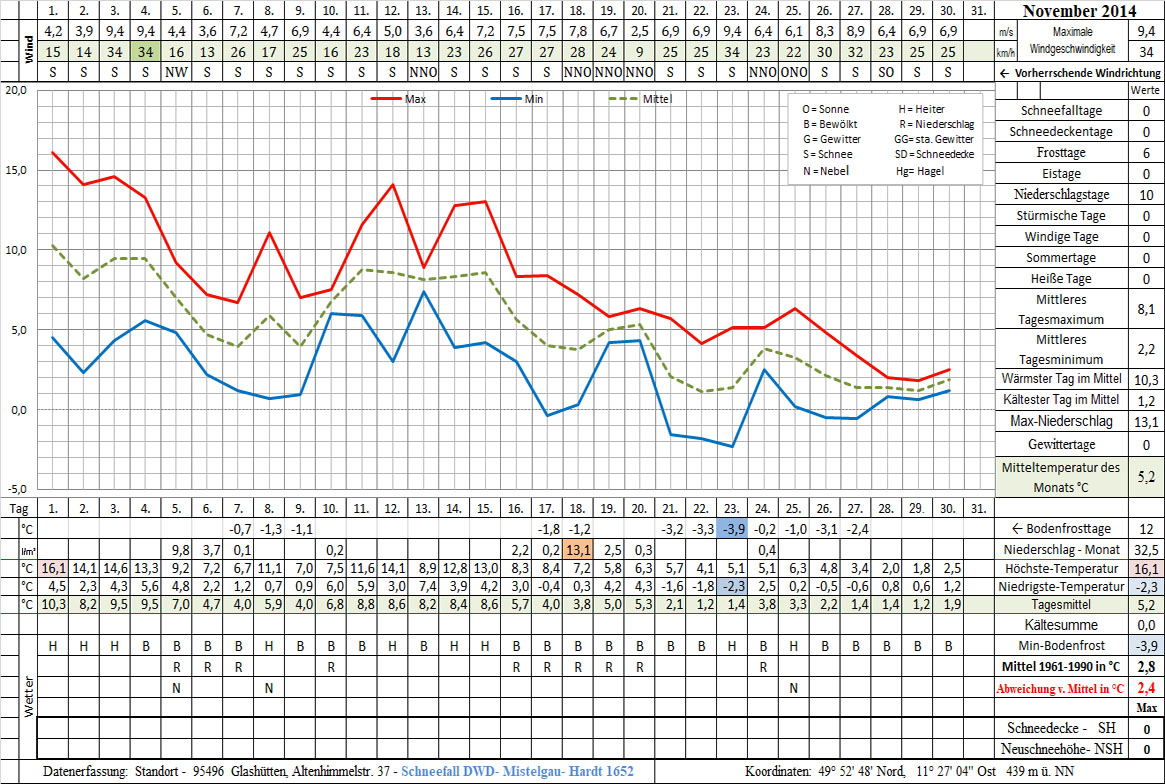Click the NW wind direction on day 5
Image resolution: width=1165 pixels, height=784 pixels.
click(x=175, y=73)
